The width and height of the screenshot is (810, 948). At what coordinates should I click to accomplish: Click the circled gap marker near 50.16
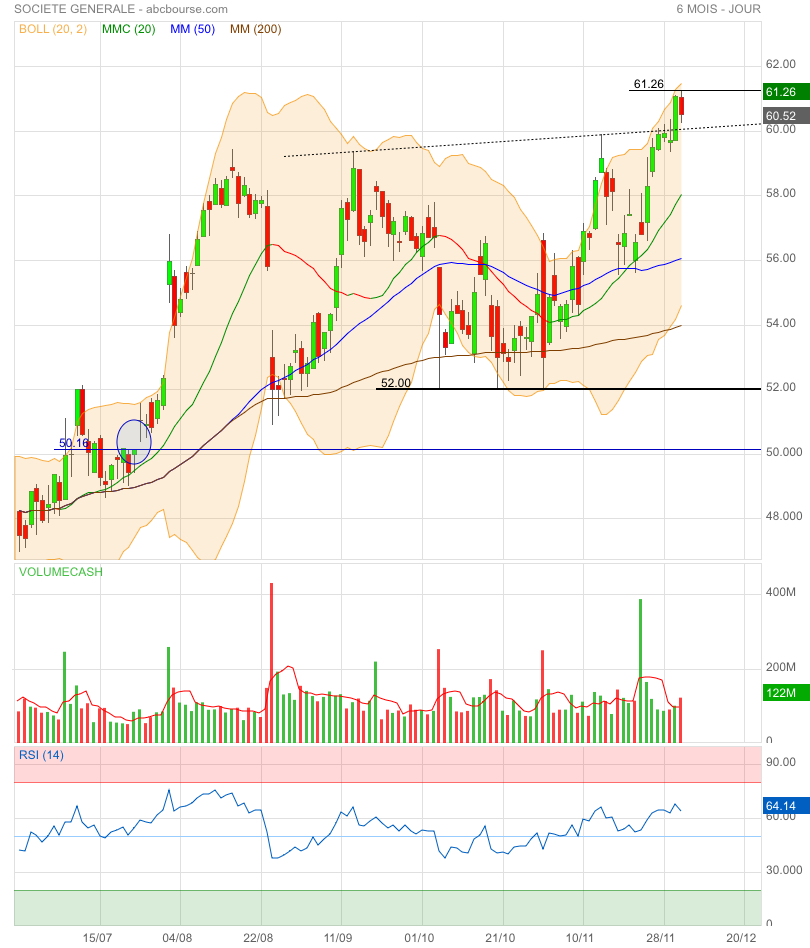click(134, 442)
